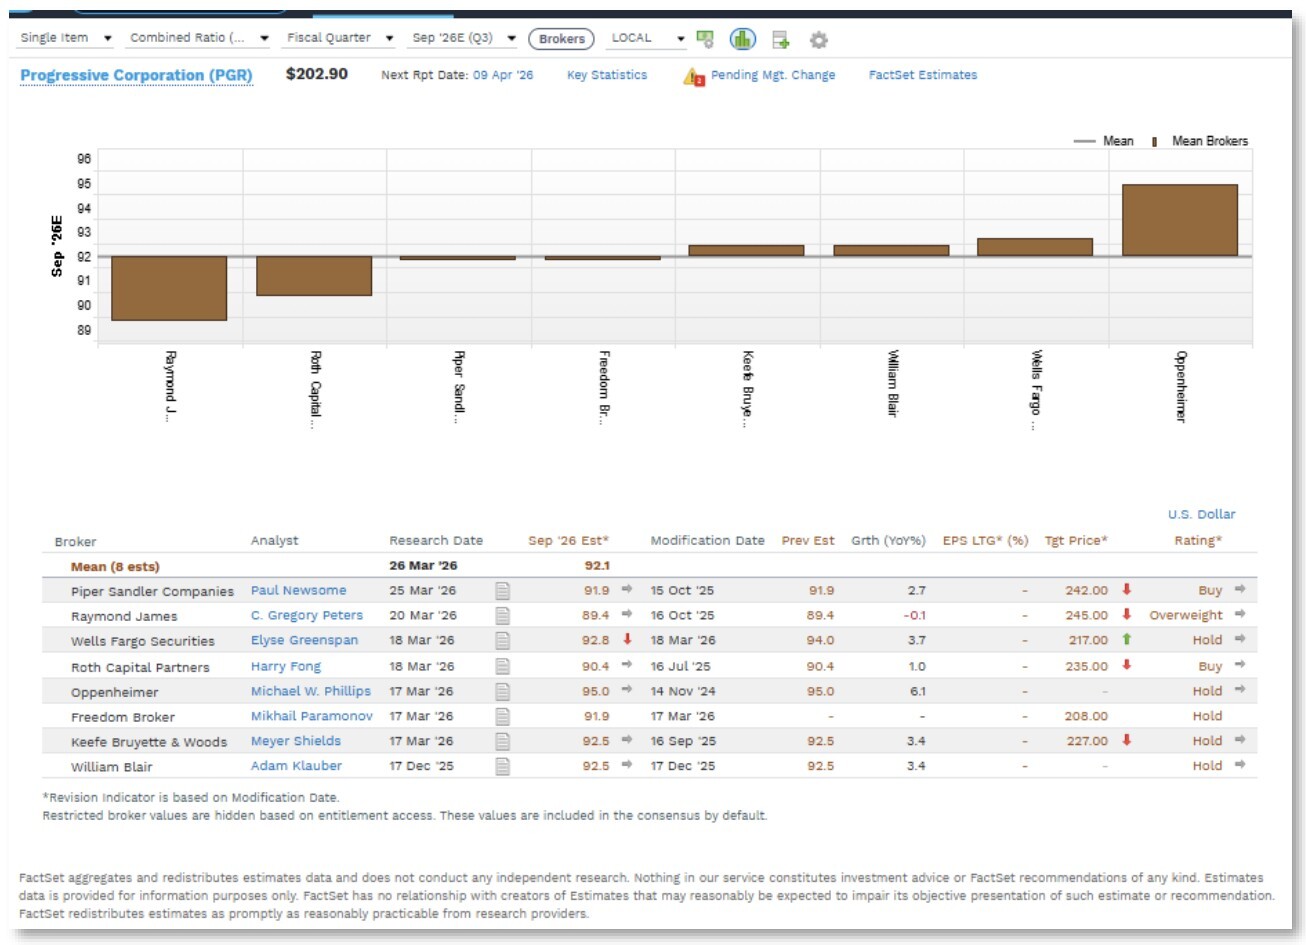This screenshot has height=945, width=1306.
Task: Click the Oppenheimer bar in the chart
Action: 1179,220
